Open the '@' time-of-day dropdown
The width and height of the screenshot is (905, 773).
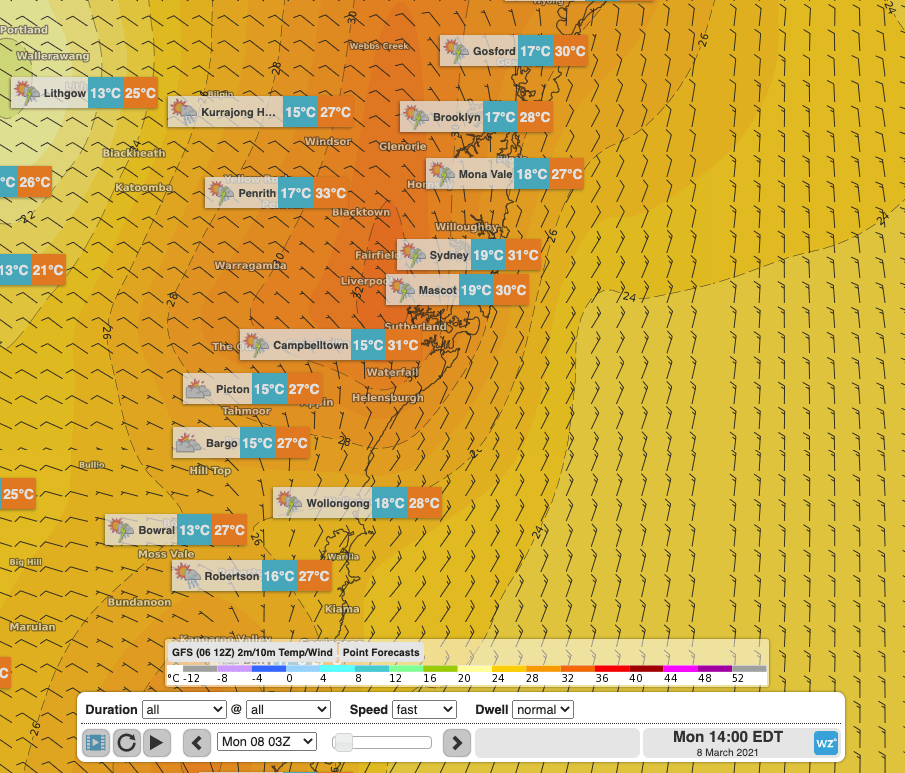pyautogui.click(x=288, y=709)
